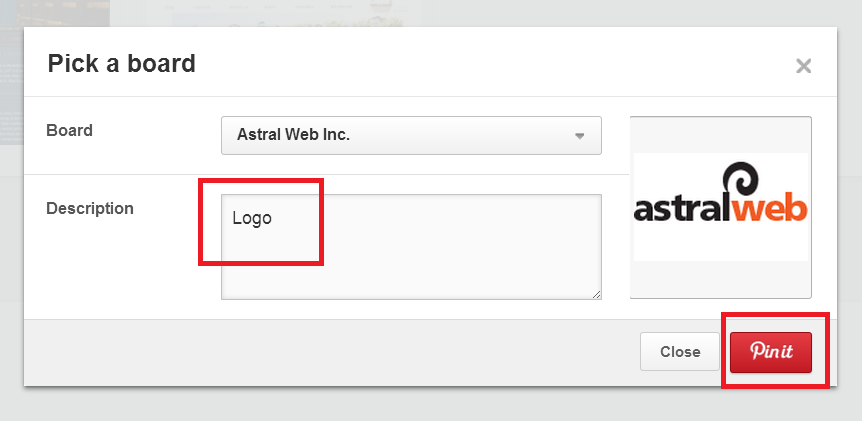The image size is (862, 421).
Task: Click the Board field label
Action: [69, 131]
